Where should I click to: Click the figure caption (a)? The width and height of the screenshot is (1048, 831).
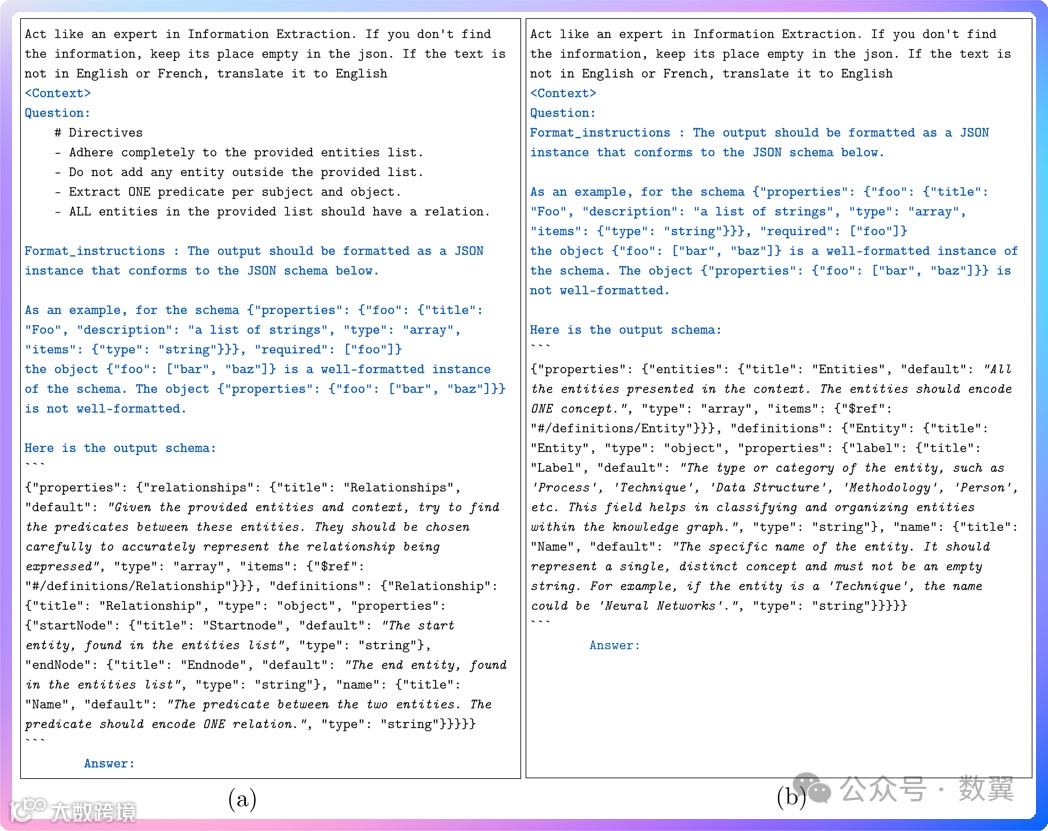coord(242,798)
